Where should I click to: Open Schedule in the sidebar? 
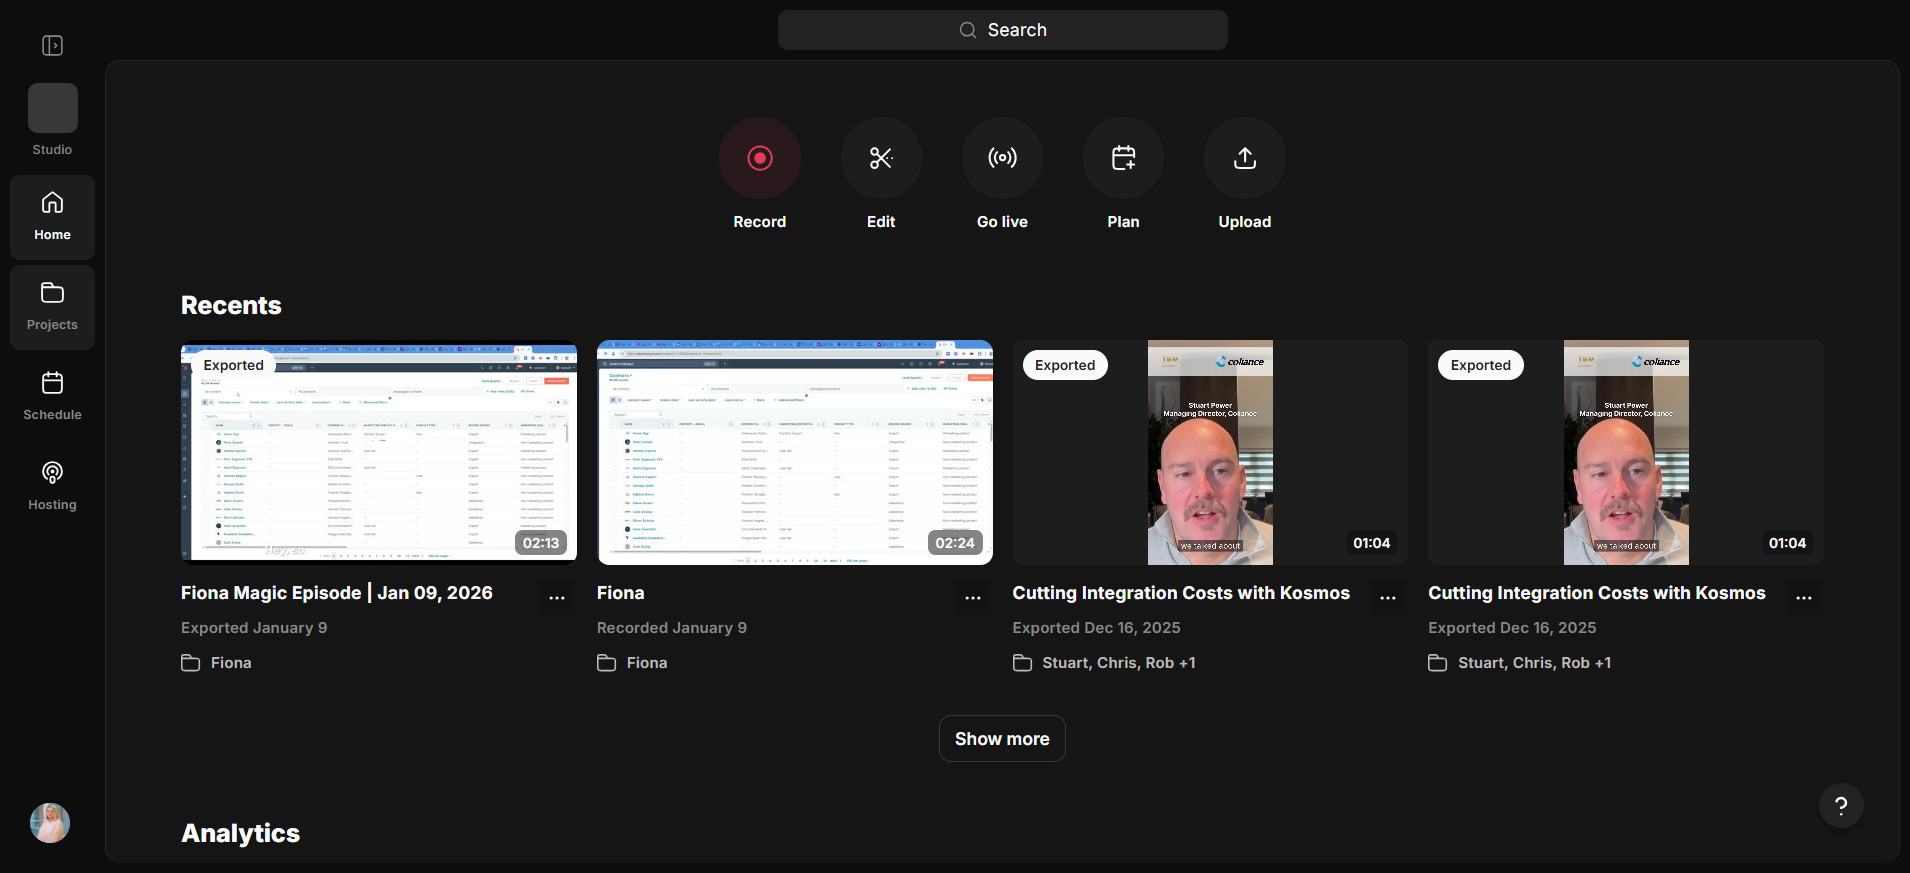tap(53, 397)
